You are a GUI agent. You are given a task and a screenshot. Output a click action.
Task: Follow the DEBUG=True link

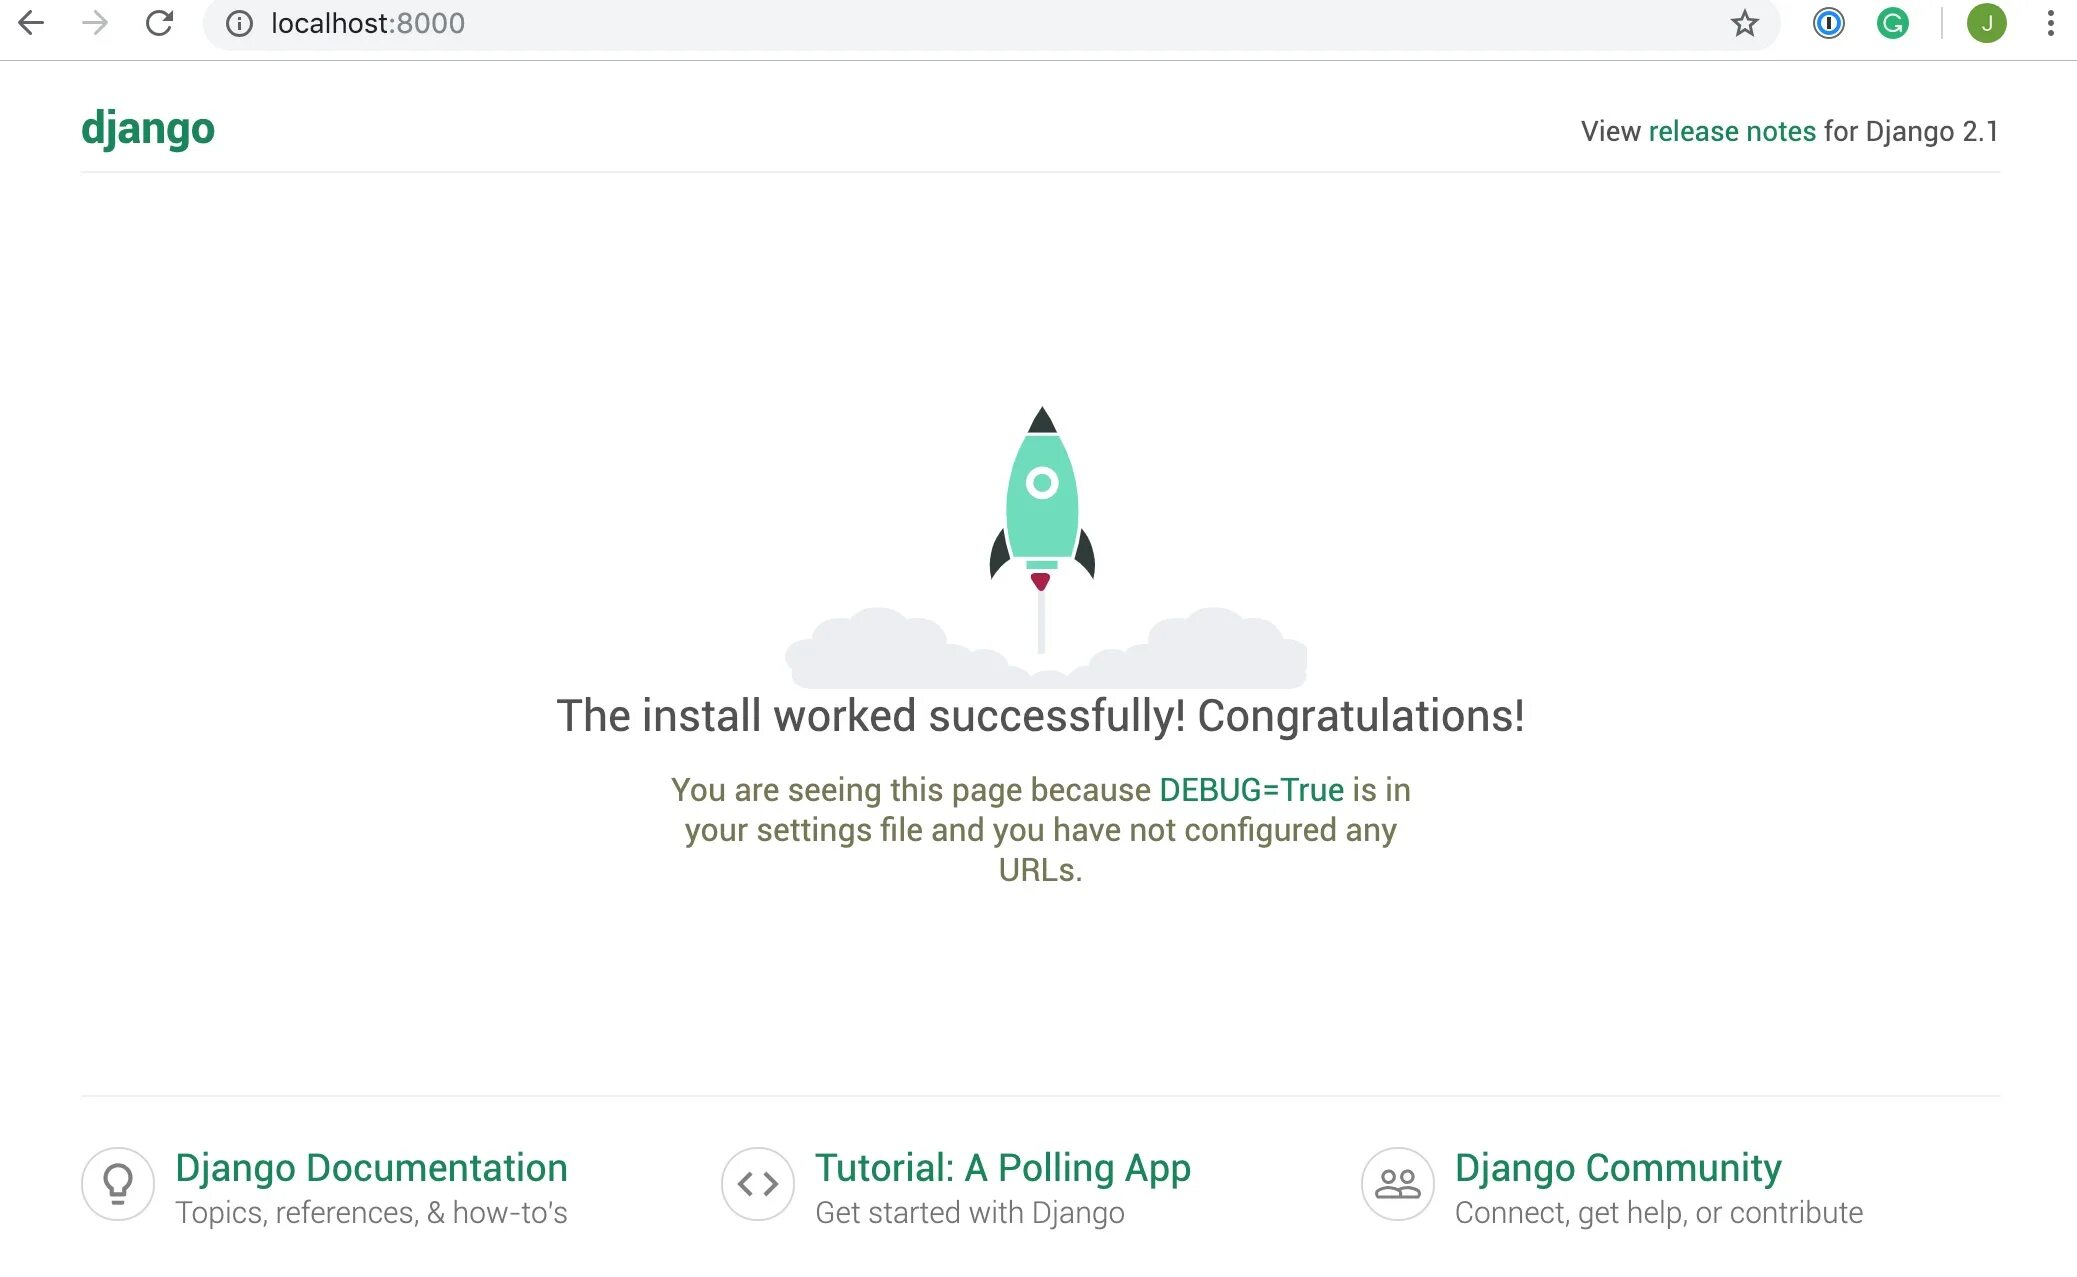tap(1251, 790)
